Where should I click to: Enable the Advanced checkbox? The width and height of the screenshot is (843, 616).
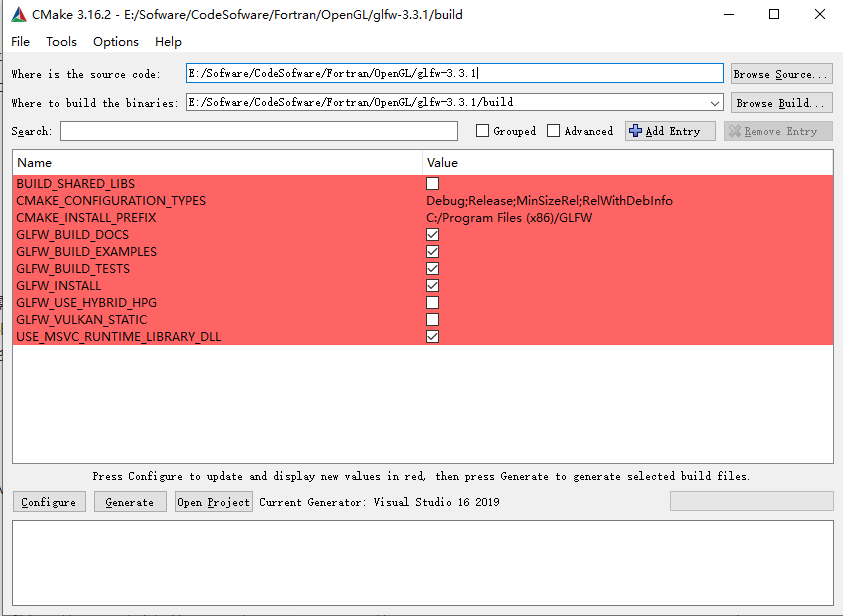(553, 131)
